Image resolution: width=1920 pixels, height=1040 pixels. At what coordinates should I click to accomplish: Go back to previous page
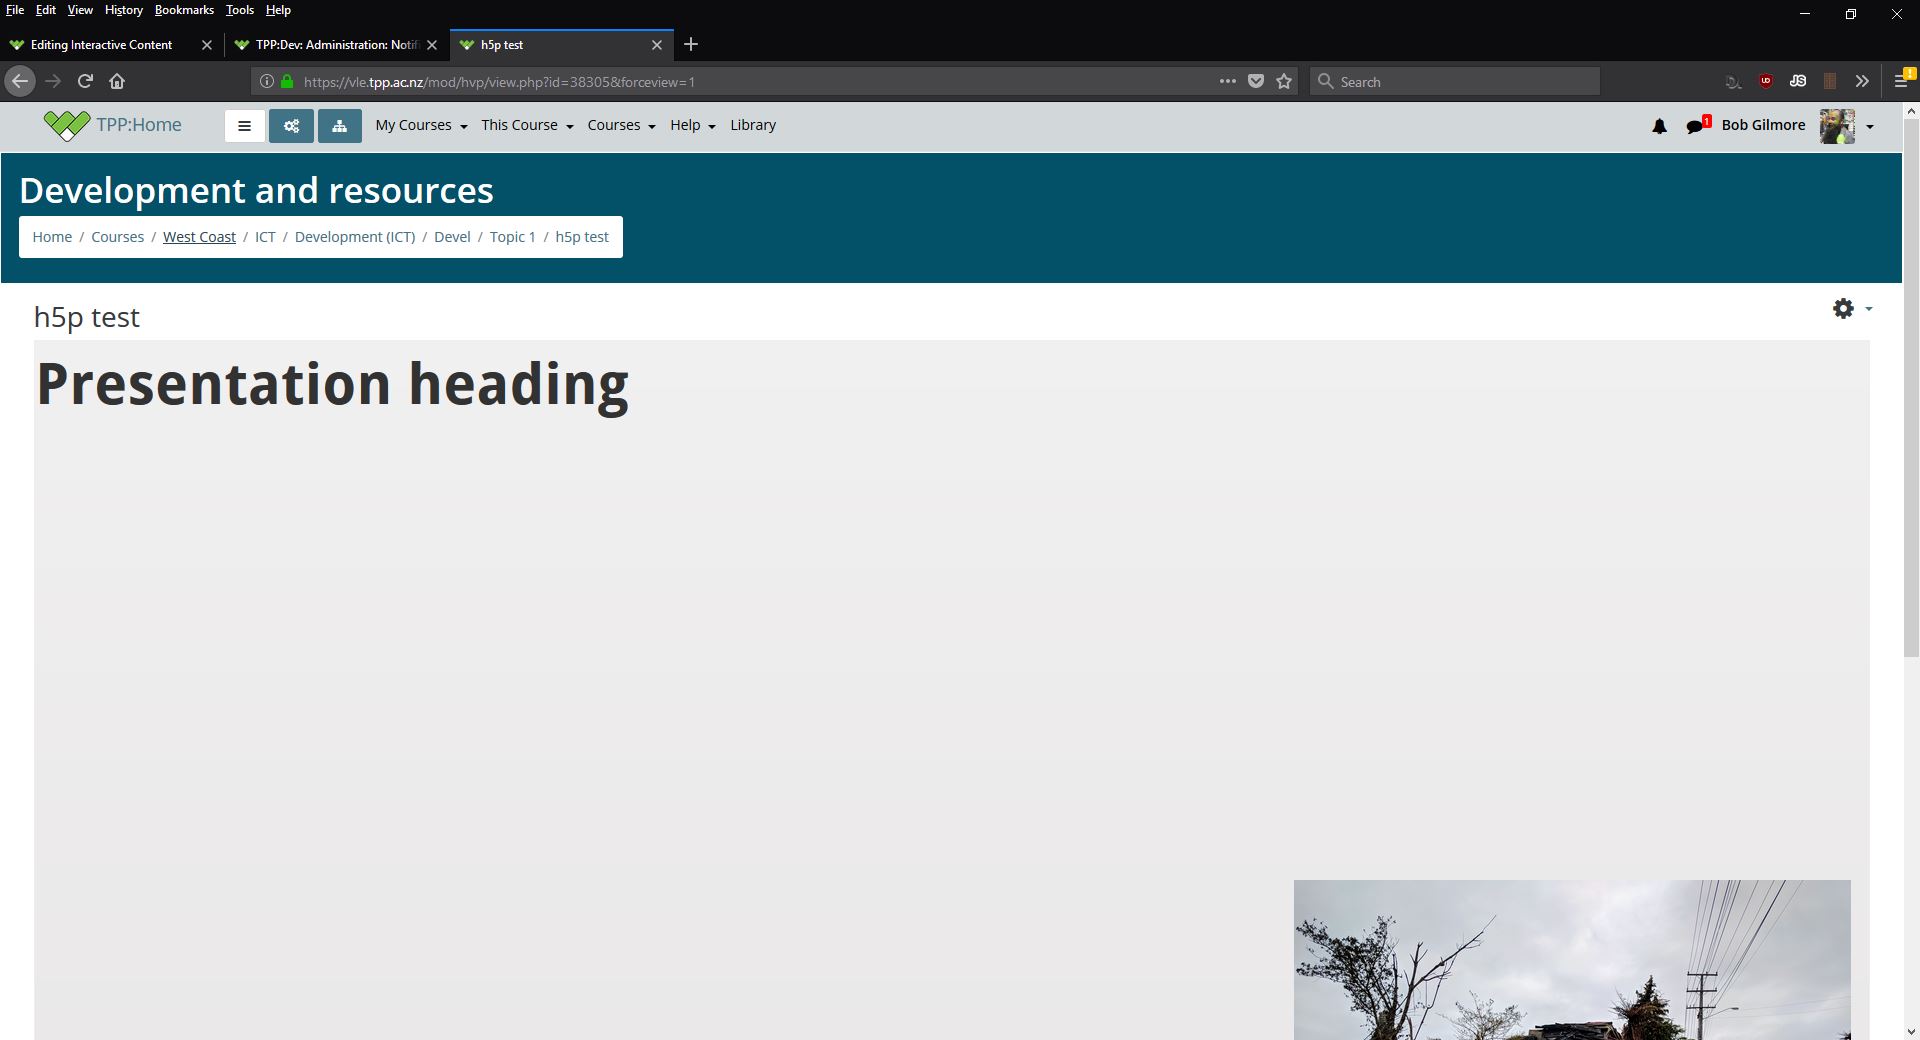tap(20, 81)
